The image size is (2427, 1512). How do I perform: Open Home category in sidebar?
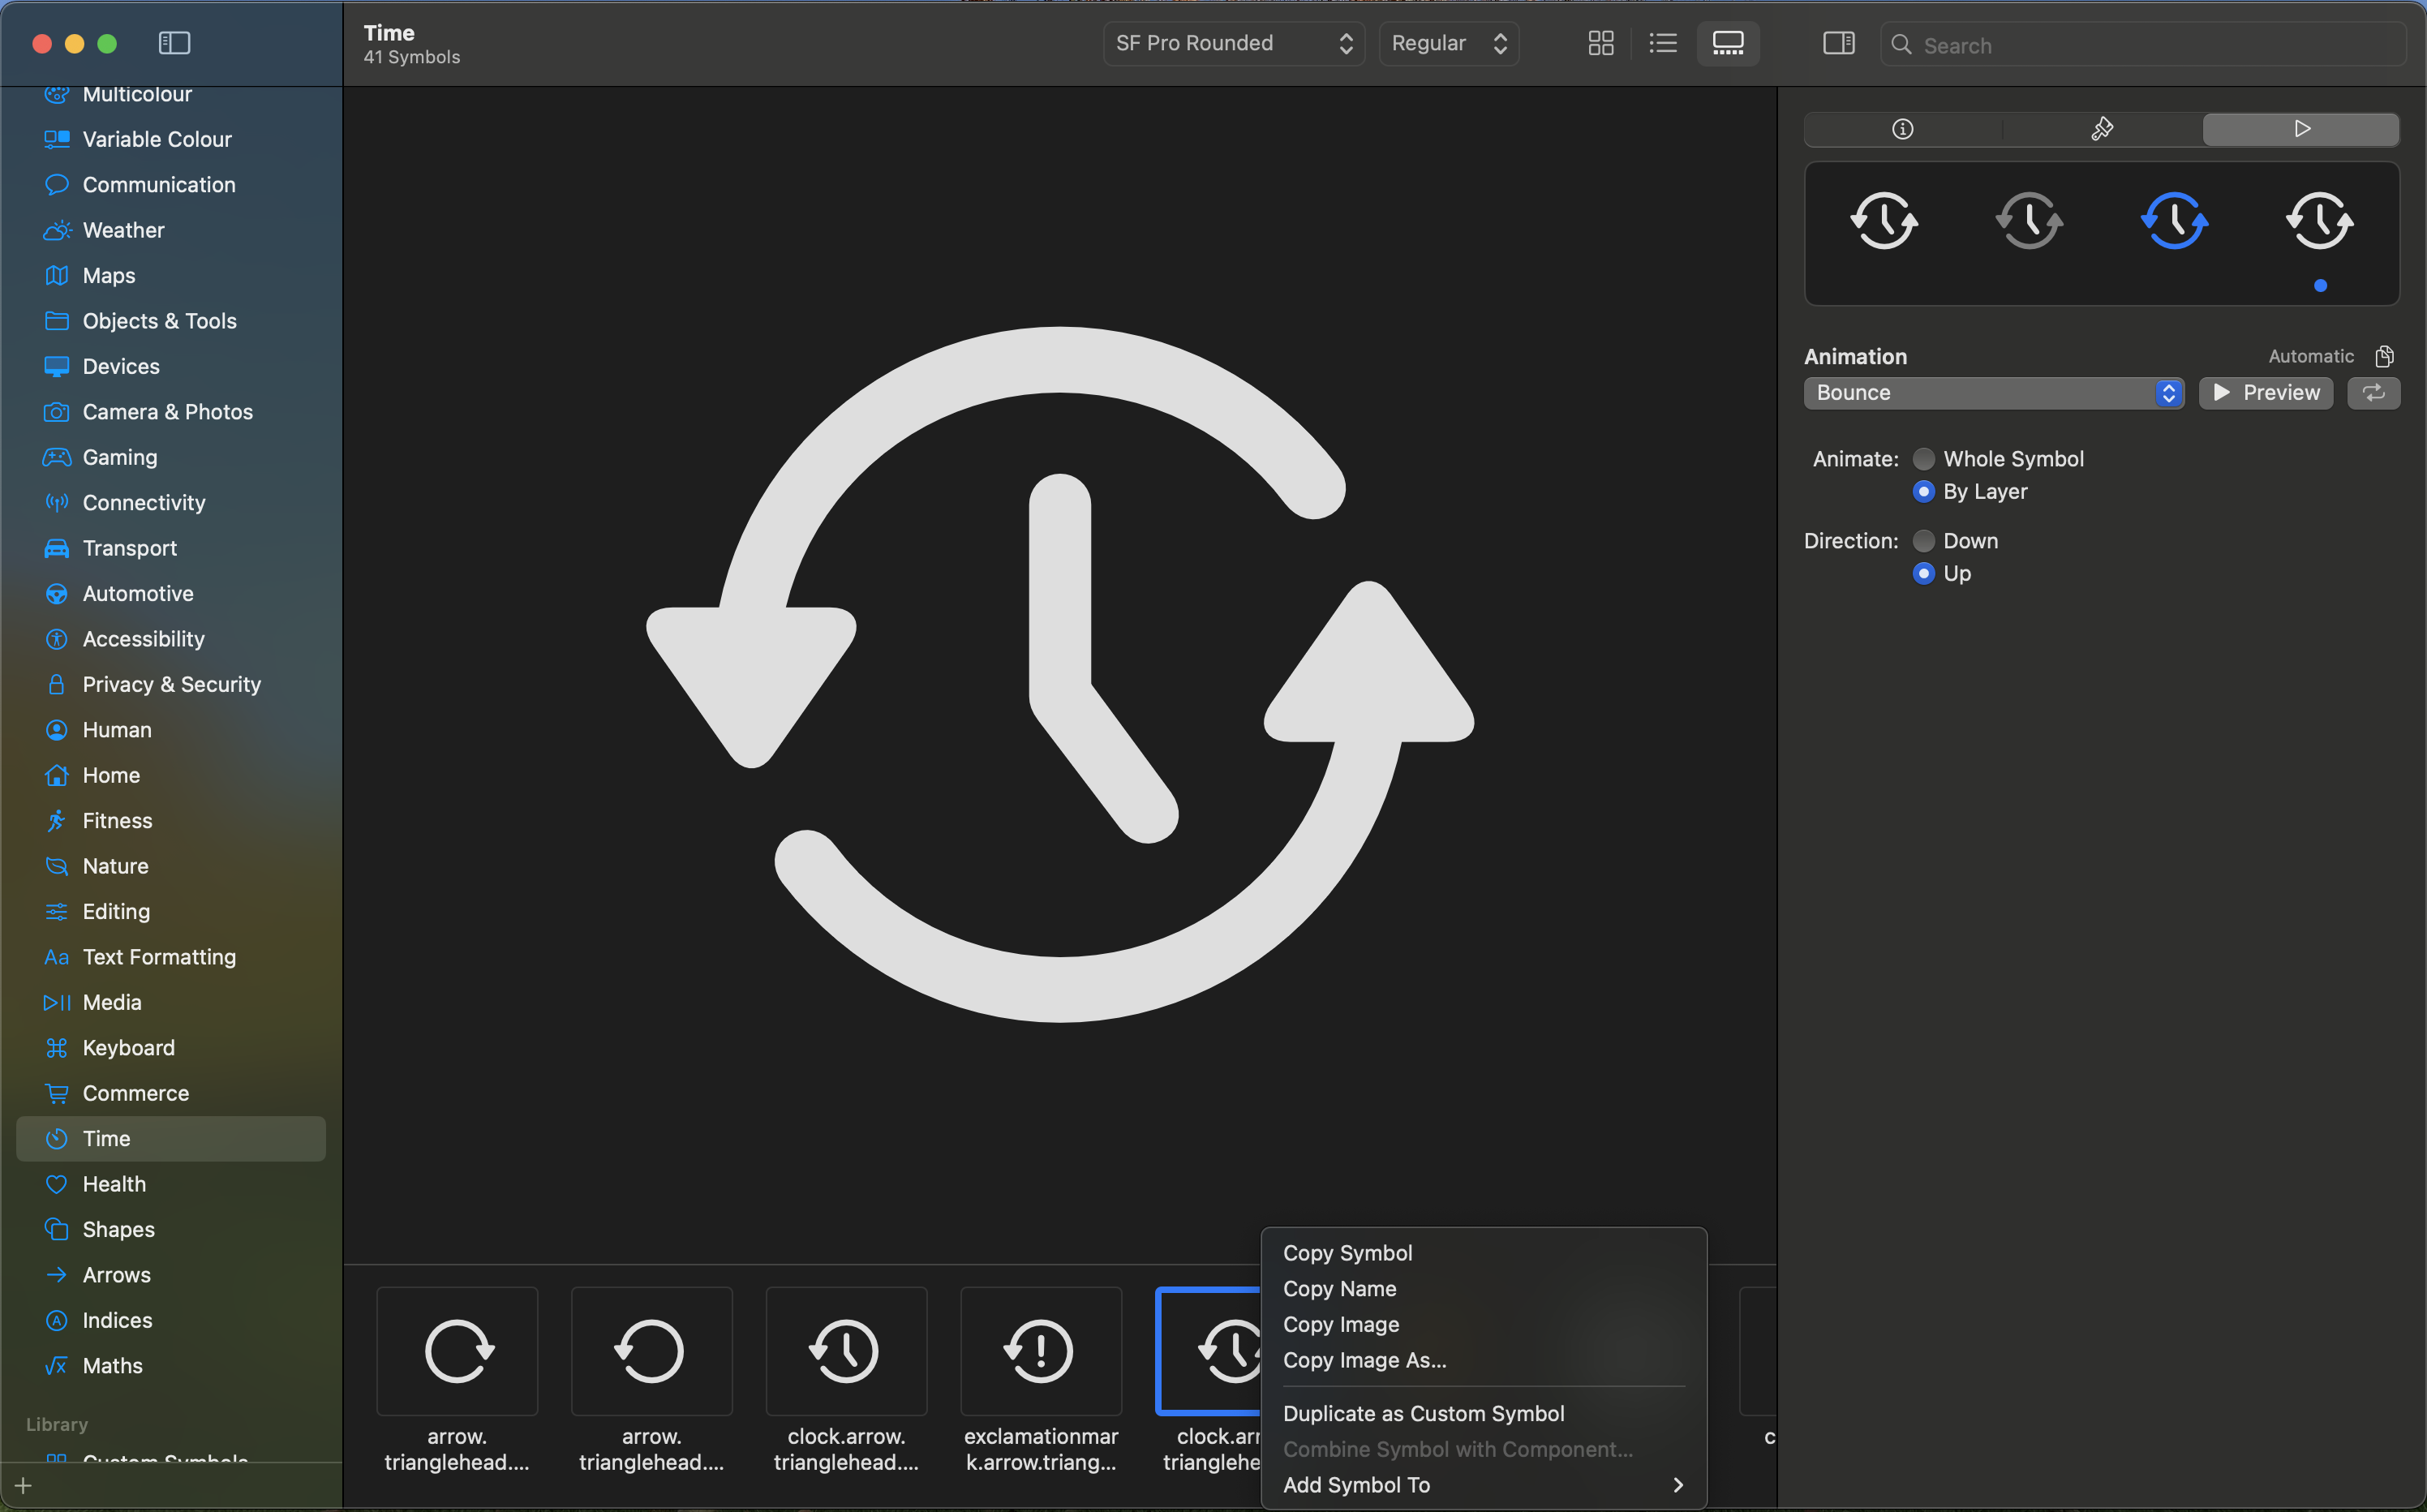(x=171, y=775)
